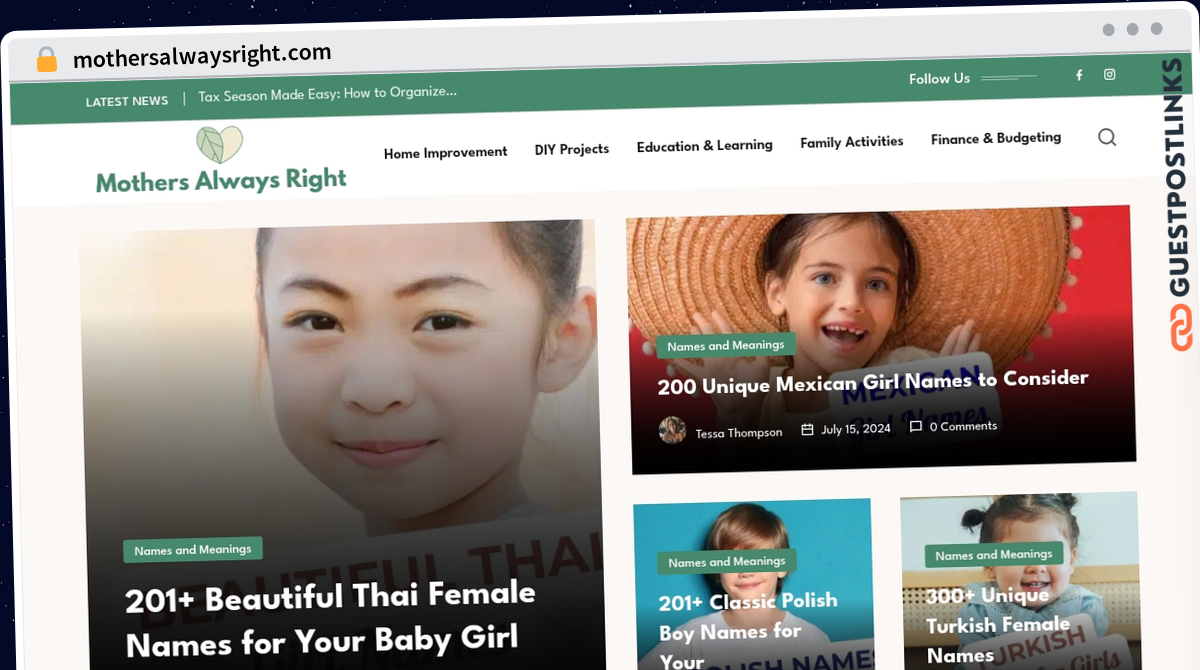This screenshot has height=670, width=1200.
Task: Open 300+ Unique Turkish Female Names card
Action: pos(1019,580)
